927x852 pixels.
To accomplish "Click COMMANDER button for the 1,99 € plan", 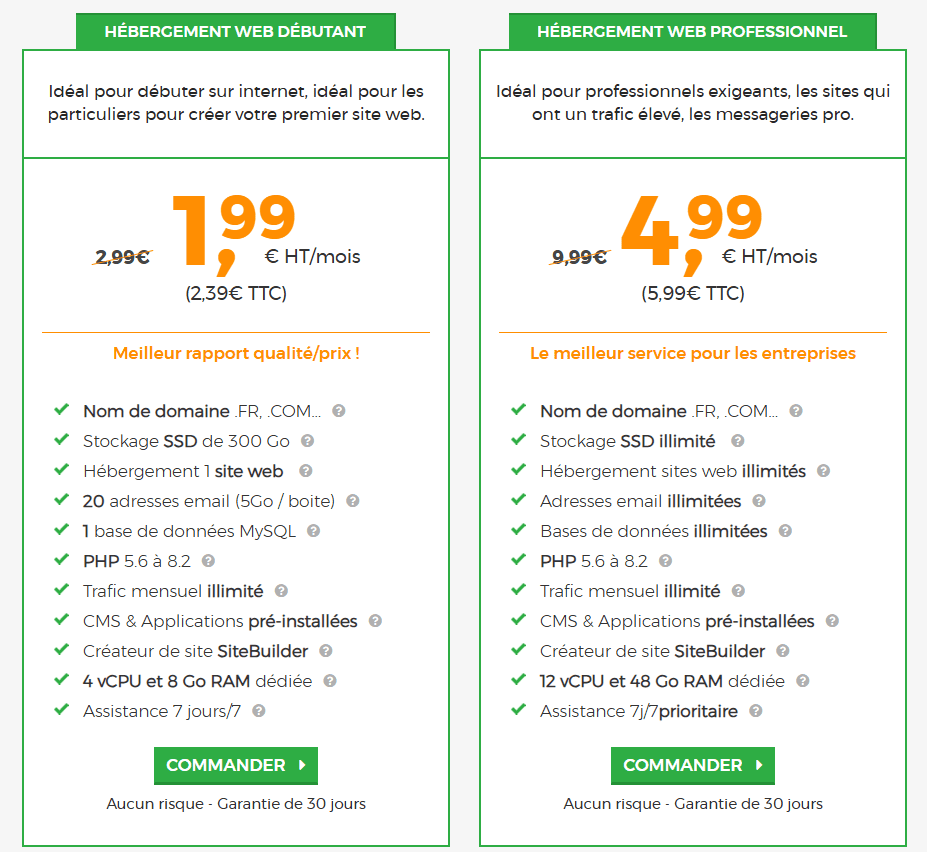I will coord(235,766).
